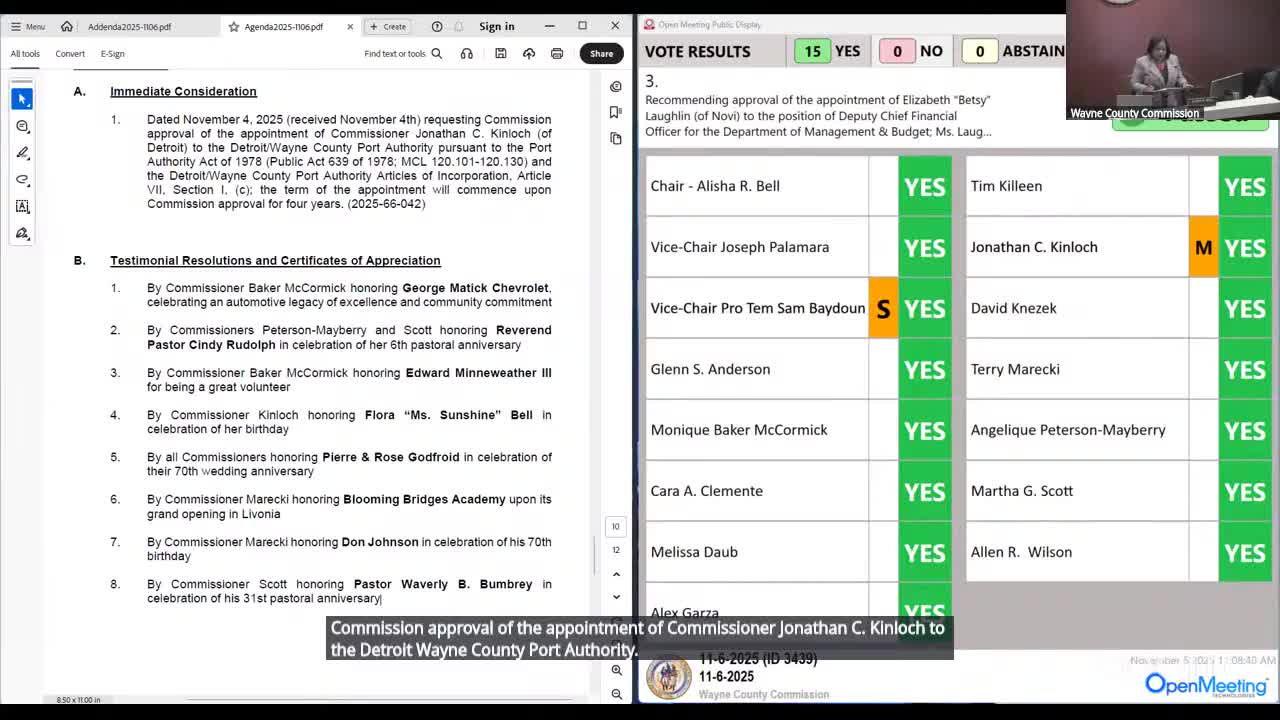The width and height of the screenshot is (1280, 720).
Task: Open the E-Sign menu
Action: [112, 53]
